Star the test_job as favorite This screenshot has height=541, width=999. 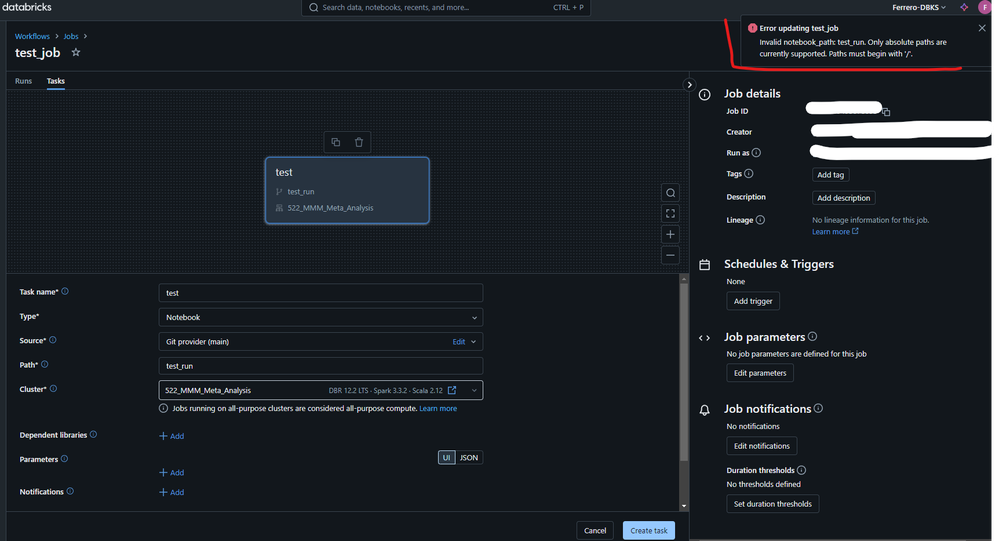(76, 53)
